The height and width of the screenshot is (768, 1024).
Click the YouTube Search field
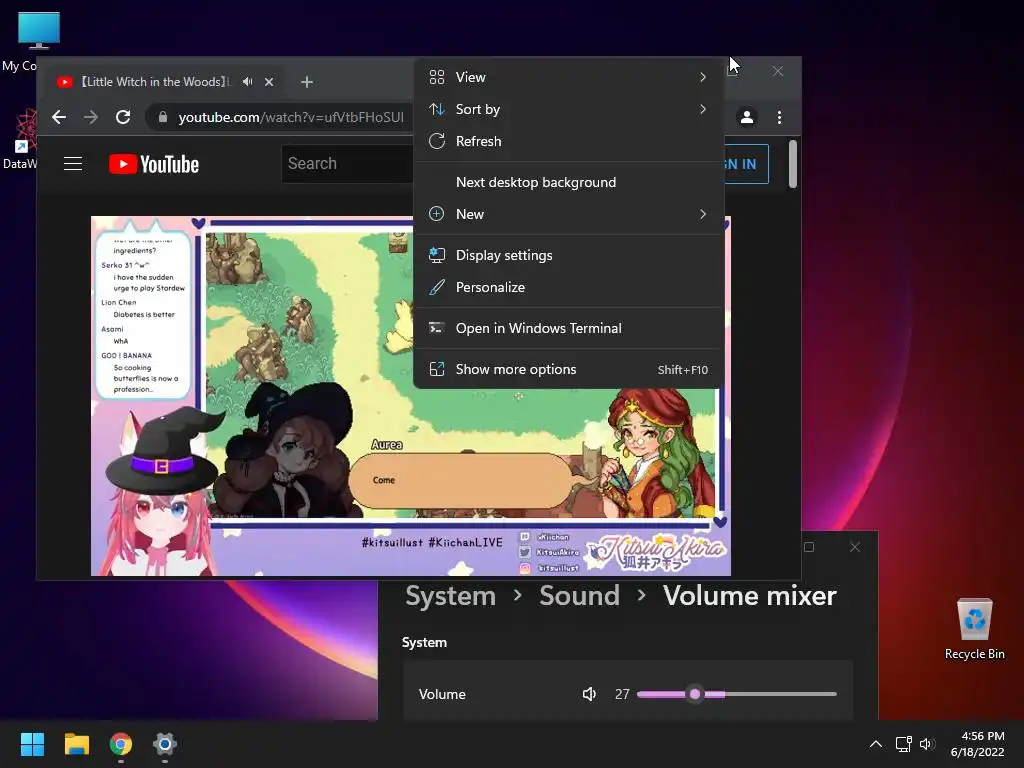tap(347, 163)
